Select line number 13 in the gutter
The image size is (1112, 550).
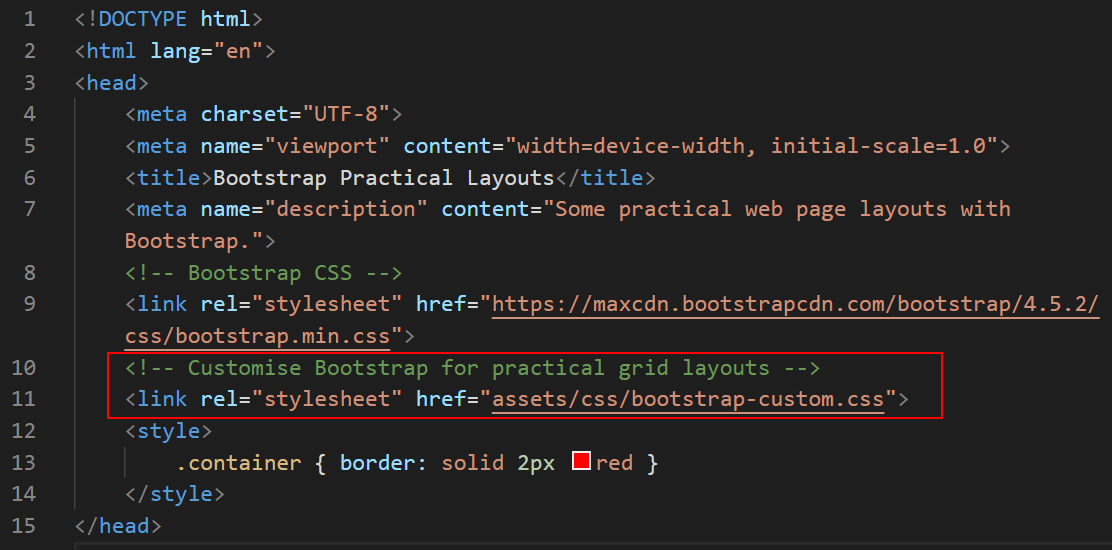[x=23, y=463]
